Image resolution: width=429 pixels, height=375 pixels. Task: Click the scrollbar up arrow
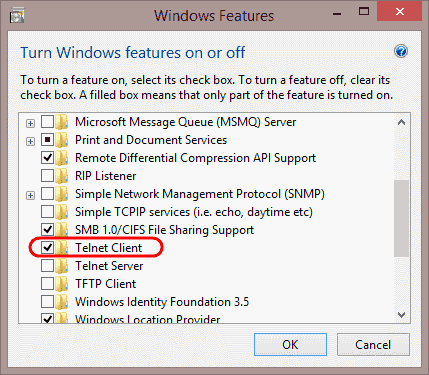coord(402,122)
